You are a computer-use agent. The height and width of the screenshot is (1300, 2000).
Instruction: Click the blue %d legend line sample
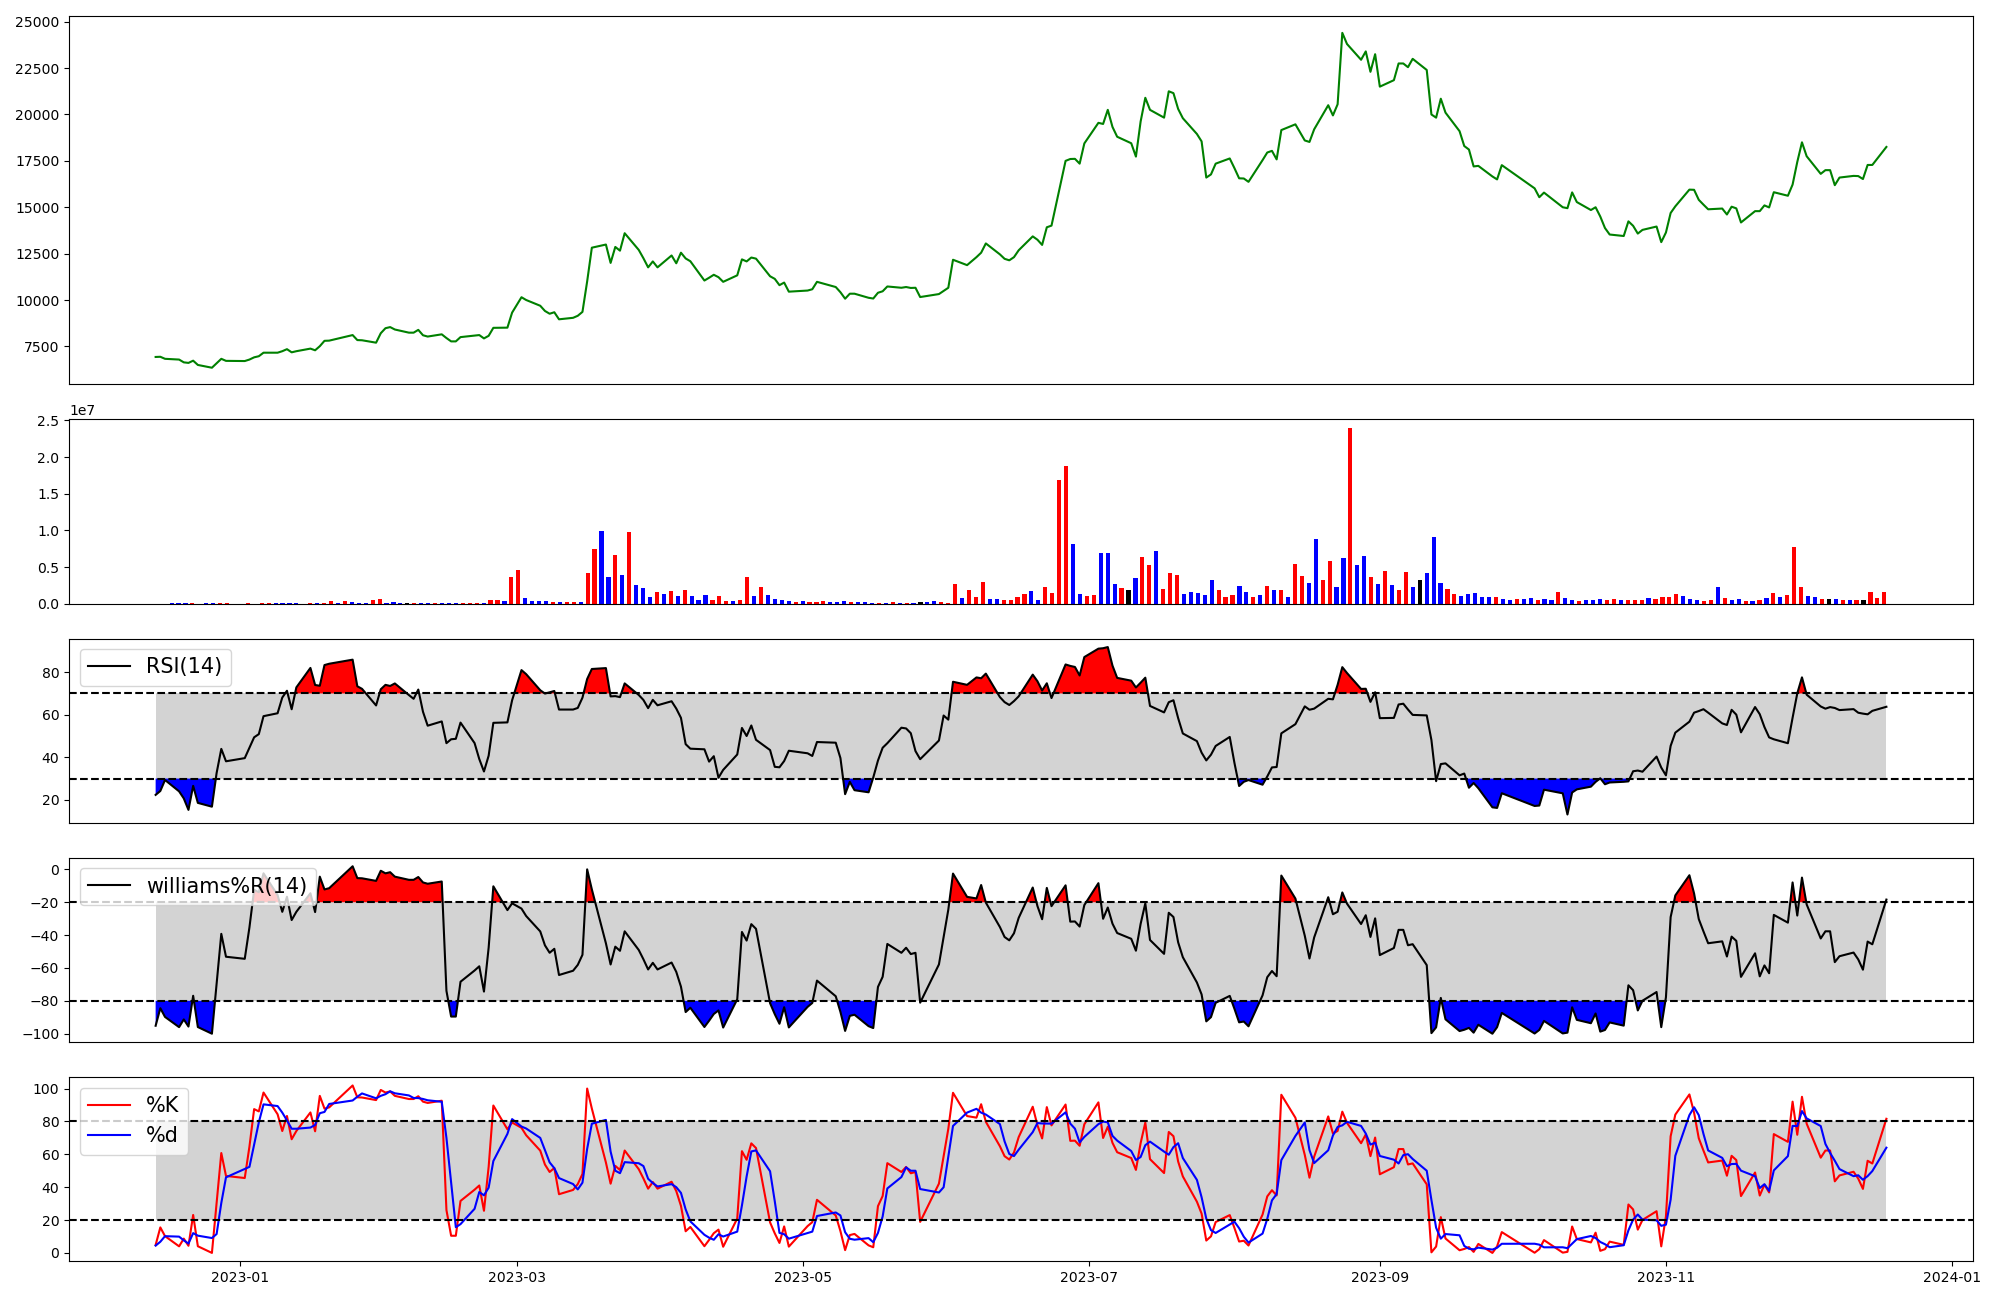[109, 1135]
